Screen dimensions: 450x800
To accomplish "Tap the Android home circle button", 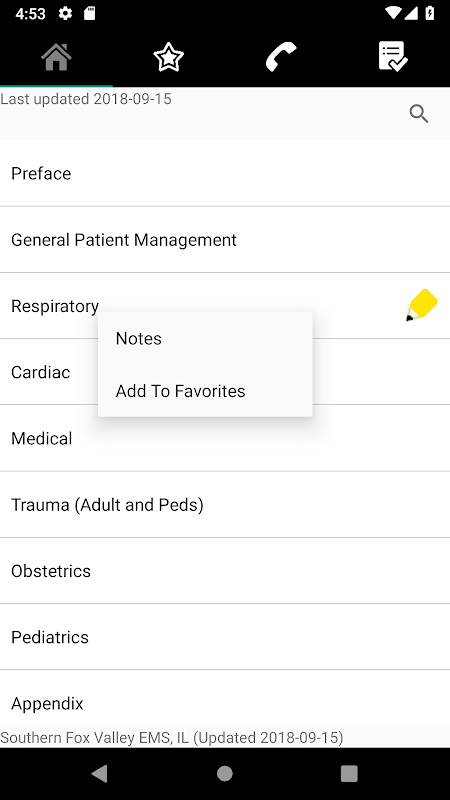I will point(225,774).
